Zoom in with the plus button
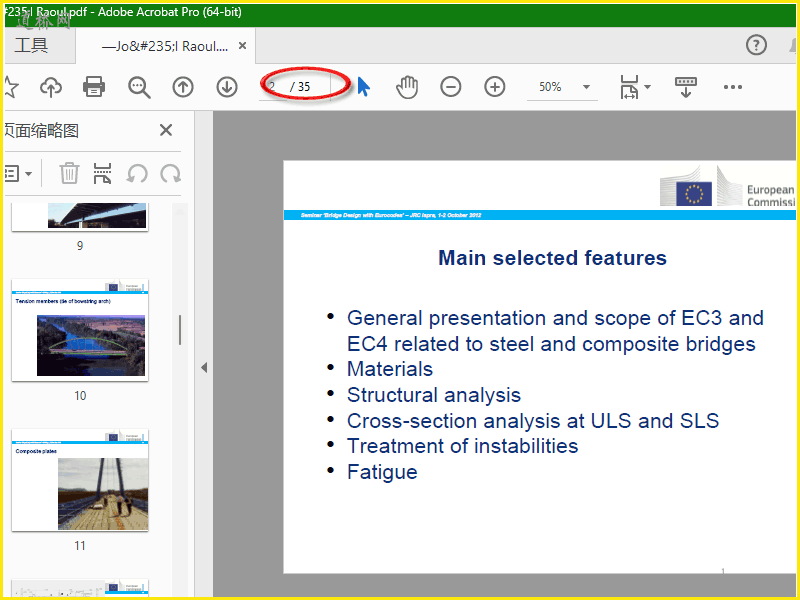800x600 pixels. tap(495, 87)
